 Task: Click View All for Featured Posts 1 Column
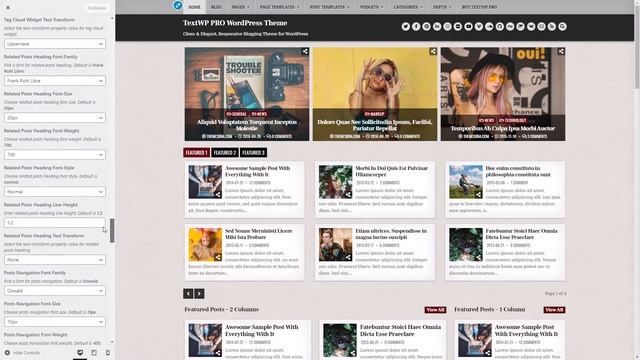click(x=554, y=310)
